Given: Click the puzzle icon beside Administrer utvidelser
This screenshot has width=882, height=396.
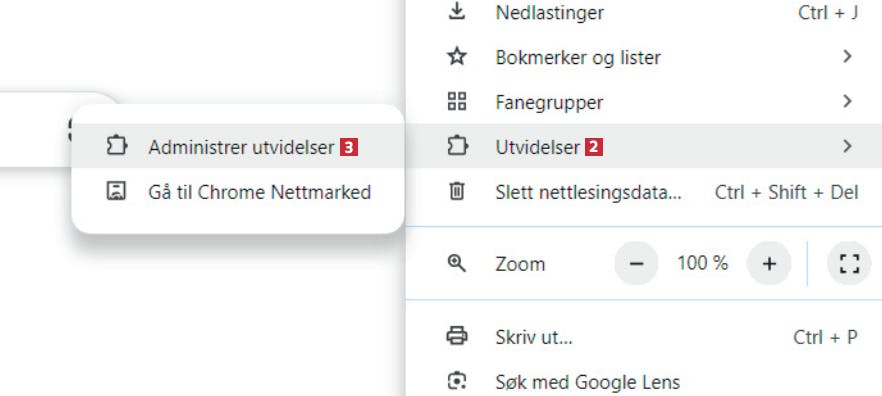Looking at the screenshot, I should coord(116,147).
